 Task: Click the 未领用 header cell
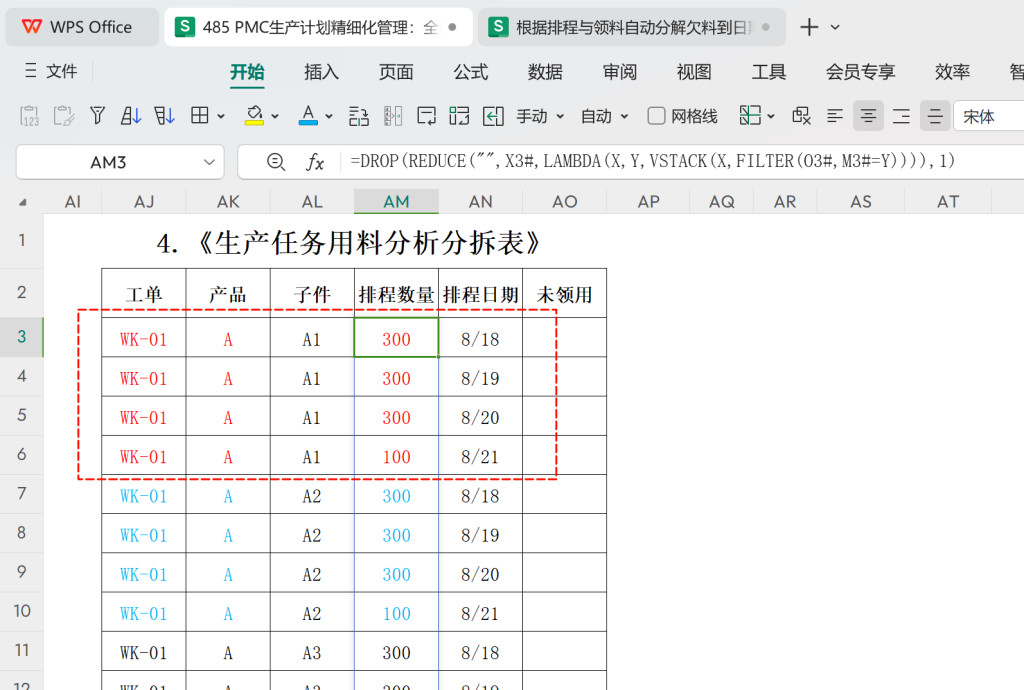coord(564,294)
